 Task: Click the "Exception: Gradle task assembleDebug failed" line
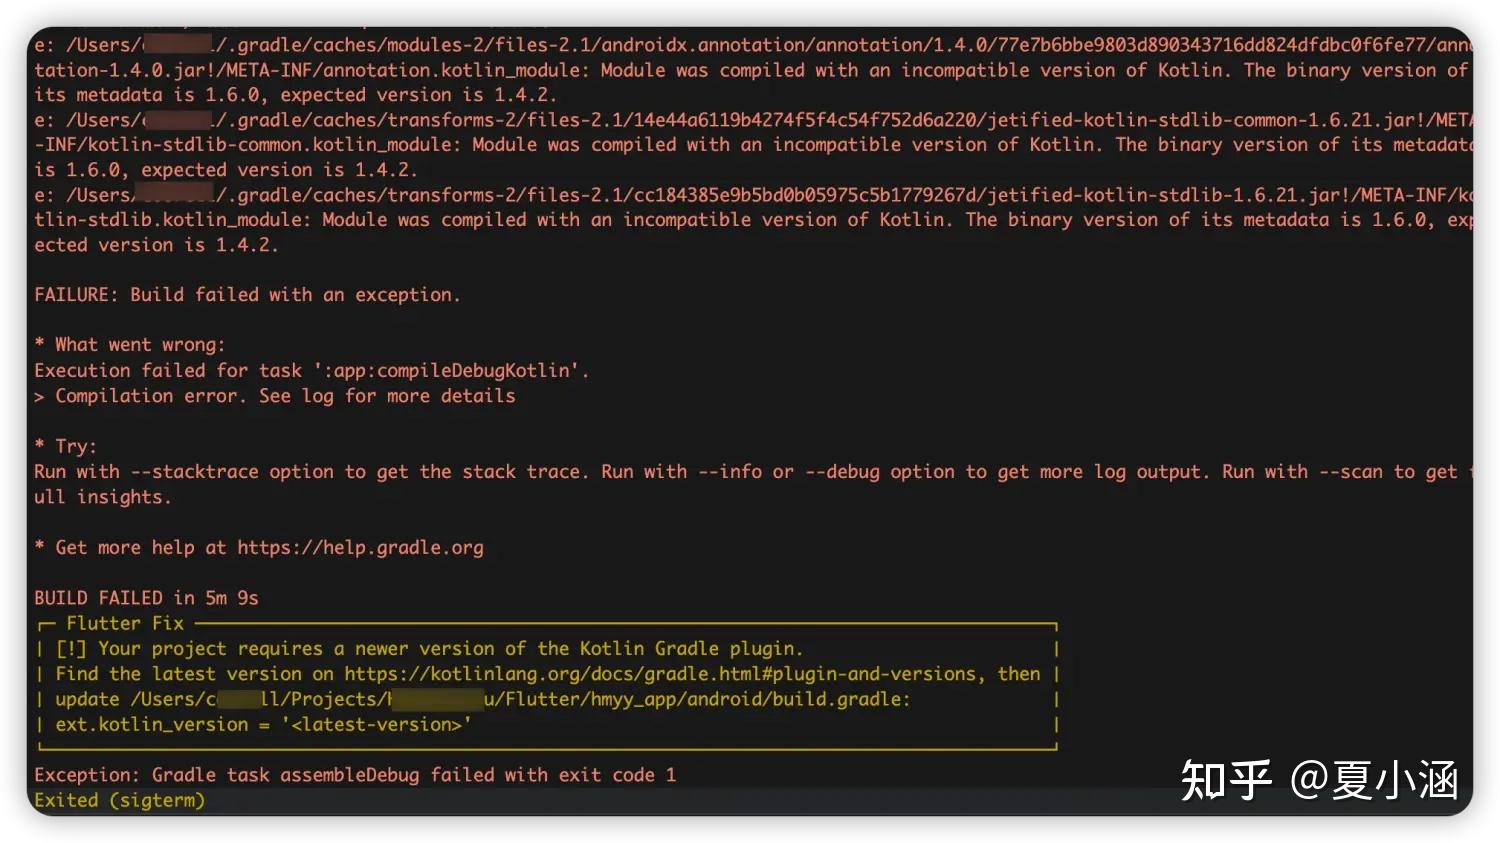tap(355, 775)
